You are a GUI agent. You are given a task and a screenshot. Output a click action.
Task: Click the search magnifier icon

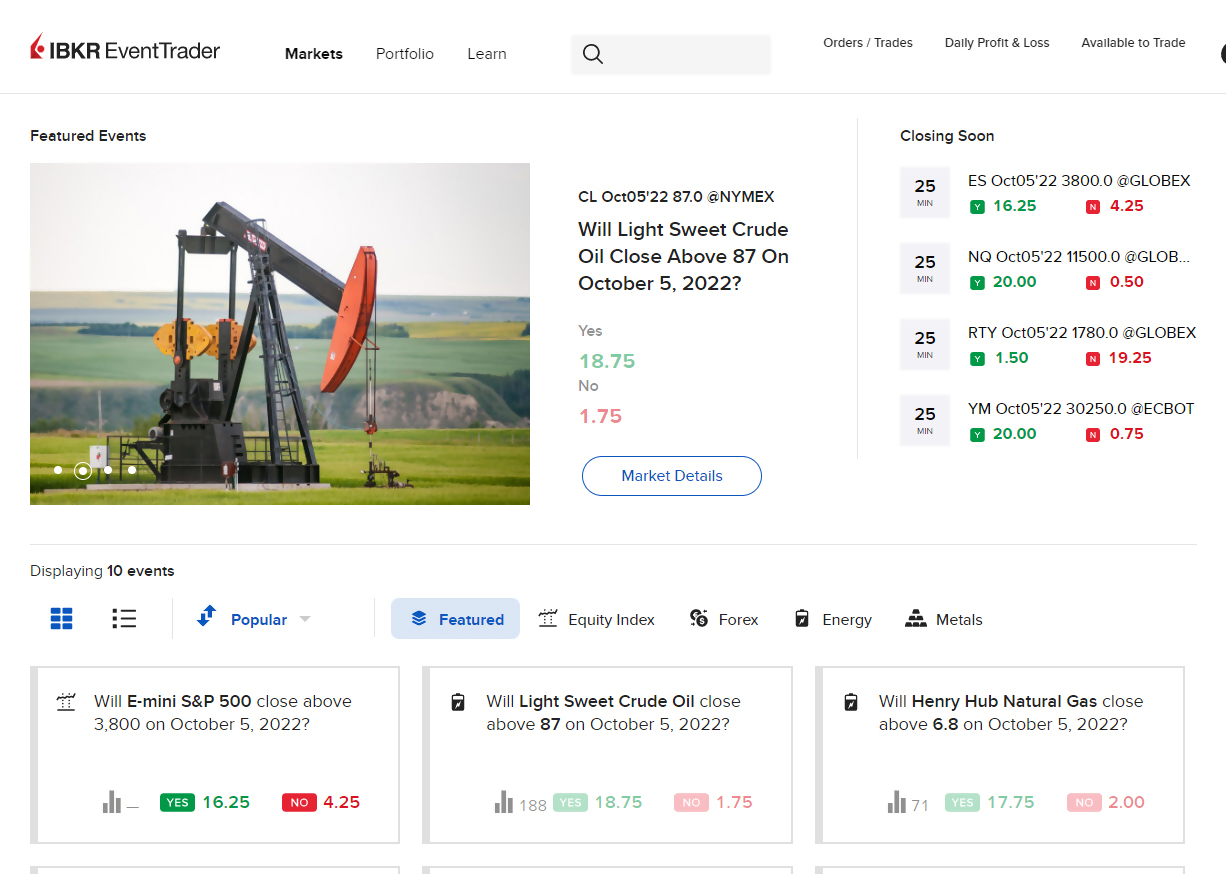point(593,54)
